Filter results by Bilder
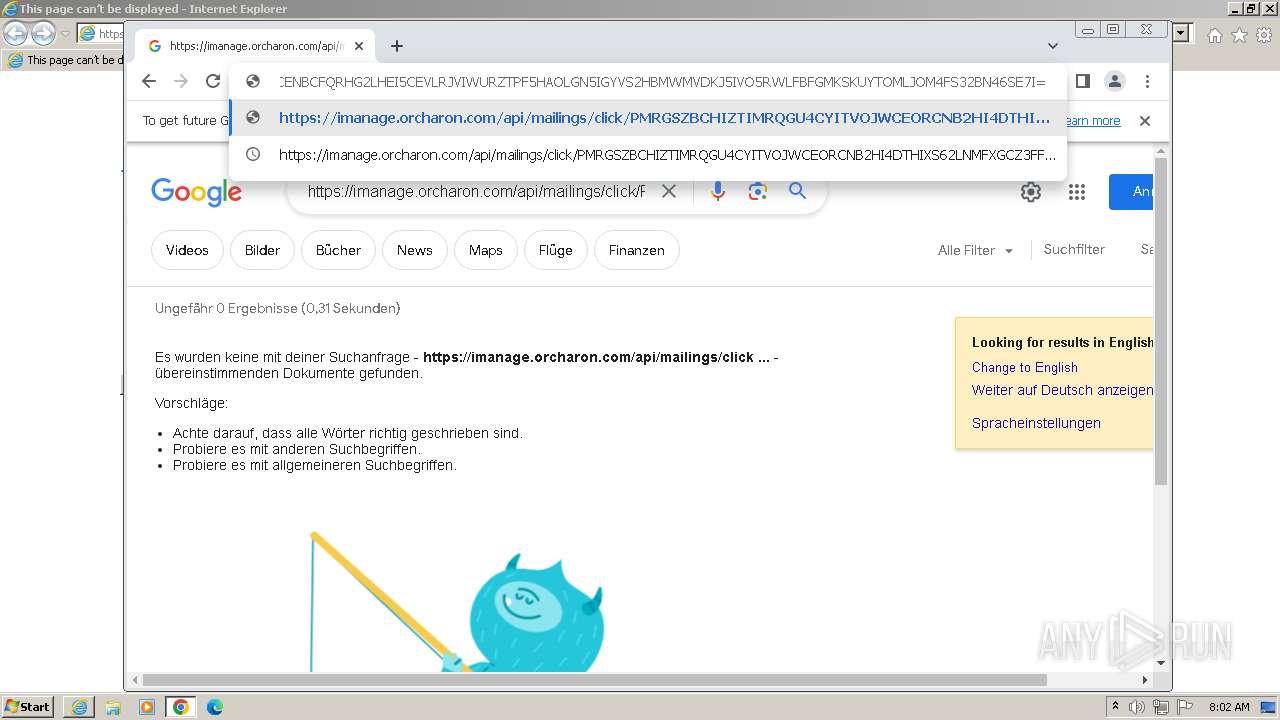 click(x=262, y=250)
